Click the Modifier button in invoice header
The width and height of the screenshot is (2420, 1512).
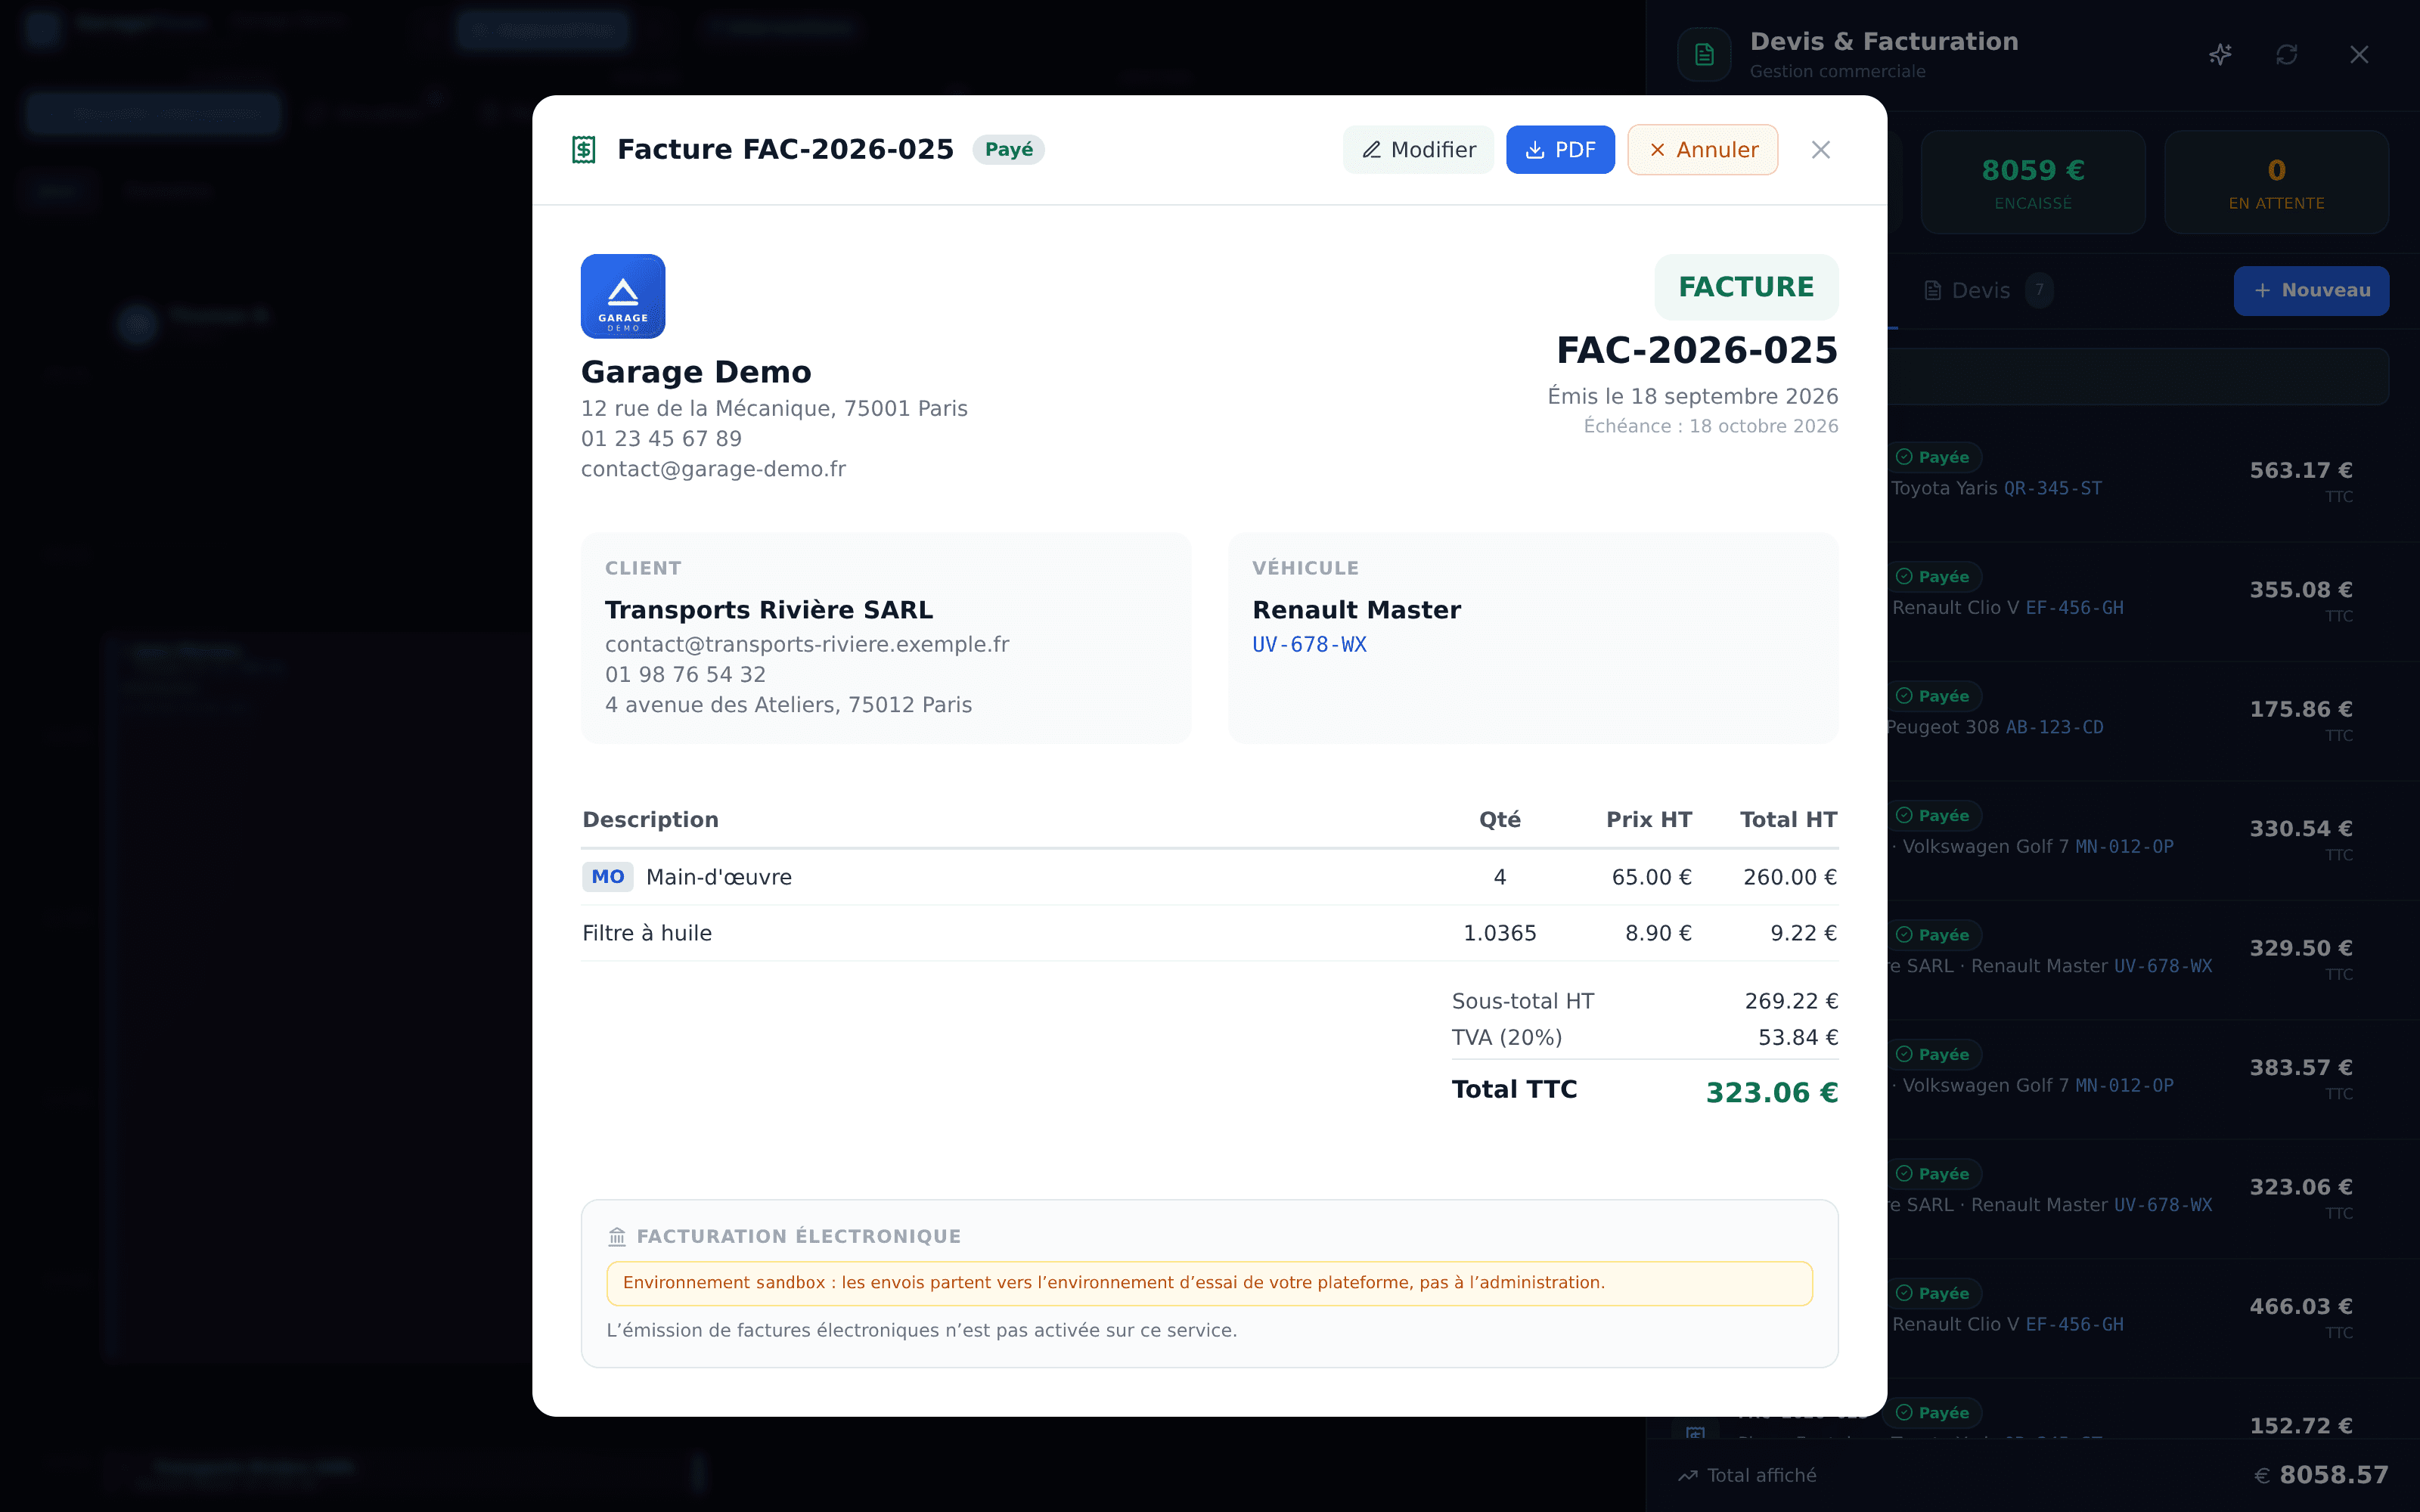pos(1417,150)
